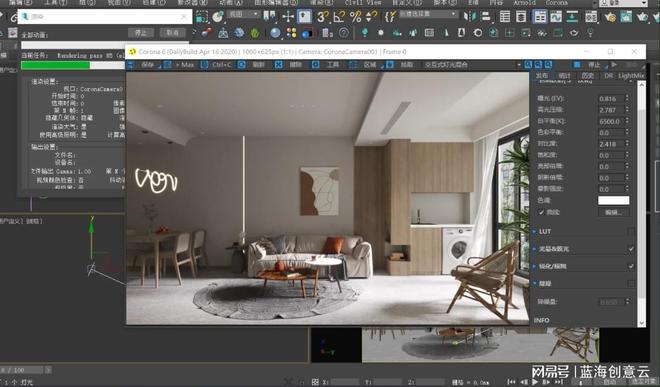Expand the bloom and glare section
The height and width of the screenshot is (387, 660).
pos(535,249)
